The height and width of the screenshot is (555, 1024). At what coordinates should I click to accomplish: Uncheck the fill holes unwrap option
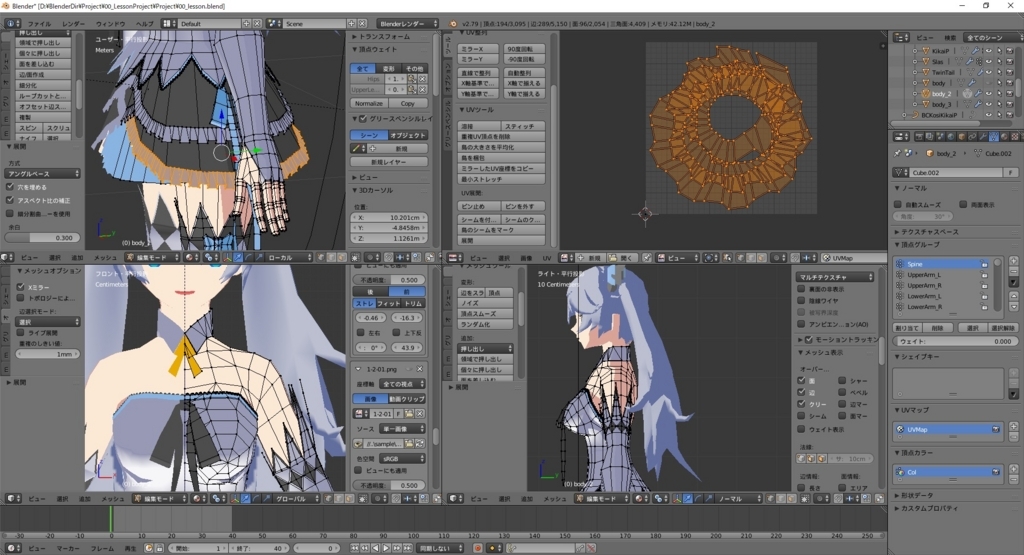point(10,187)
